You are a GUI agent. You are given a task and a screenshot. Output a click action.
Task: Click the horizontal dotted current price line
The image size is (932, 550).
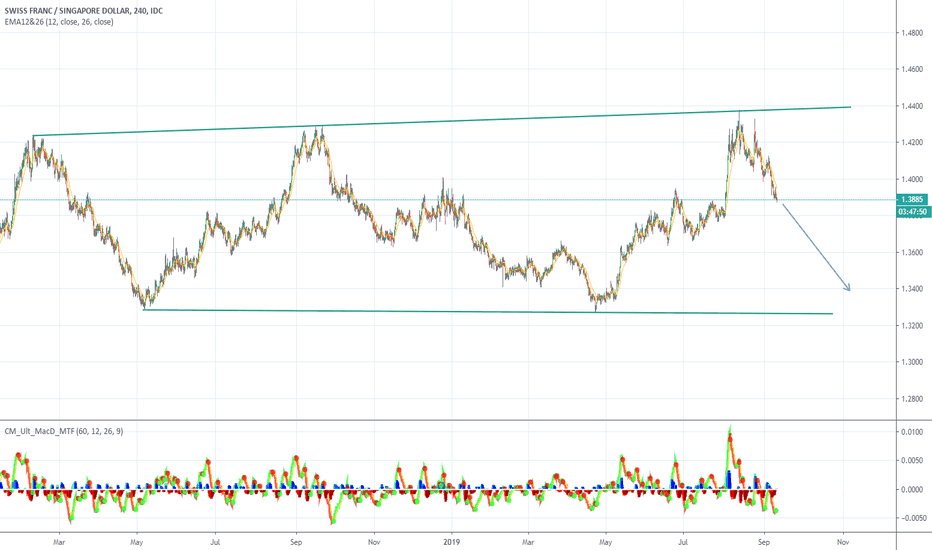coord(447,200)
